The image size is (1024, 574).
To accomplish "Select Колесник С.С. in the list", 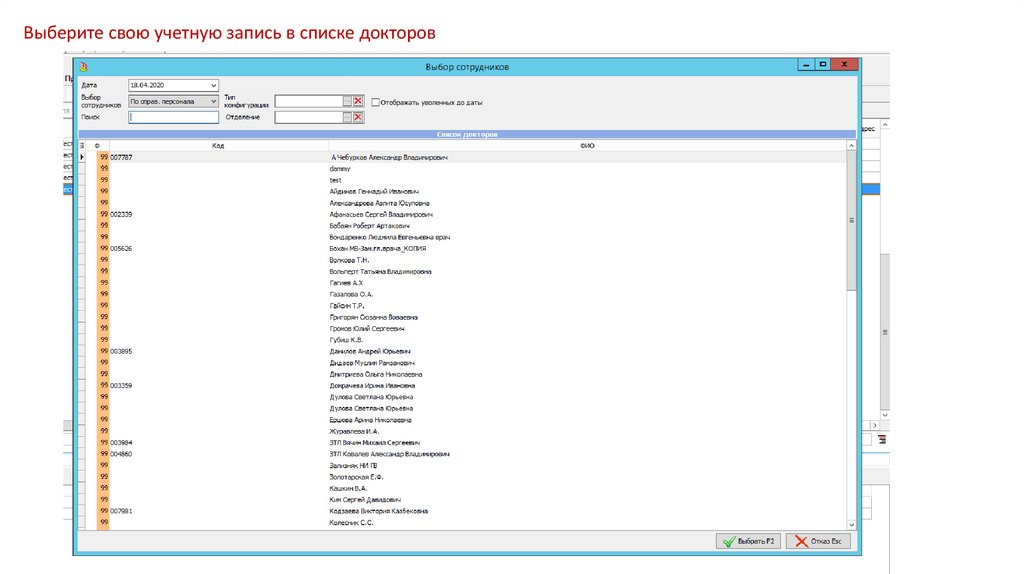I will [x=351, y=522].
